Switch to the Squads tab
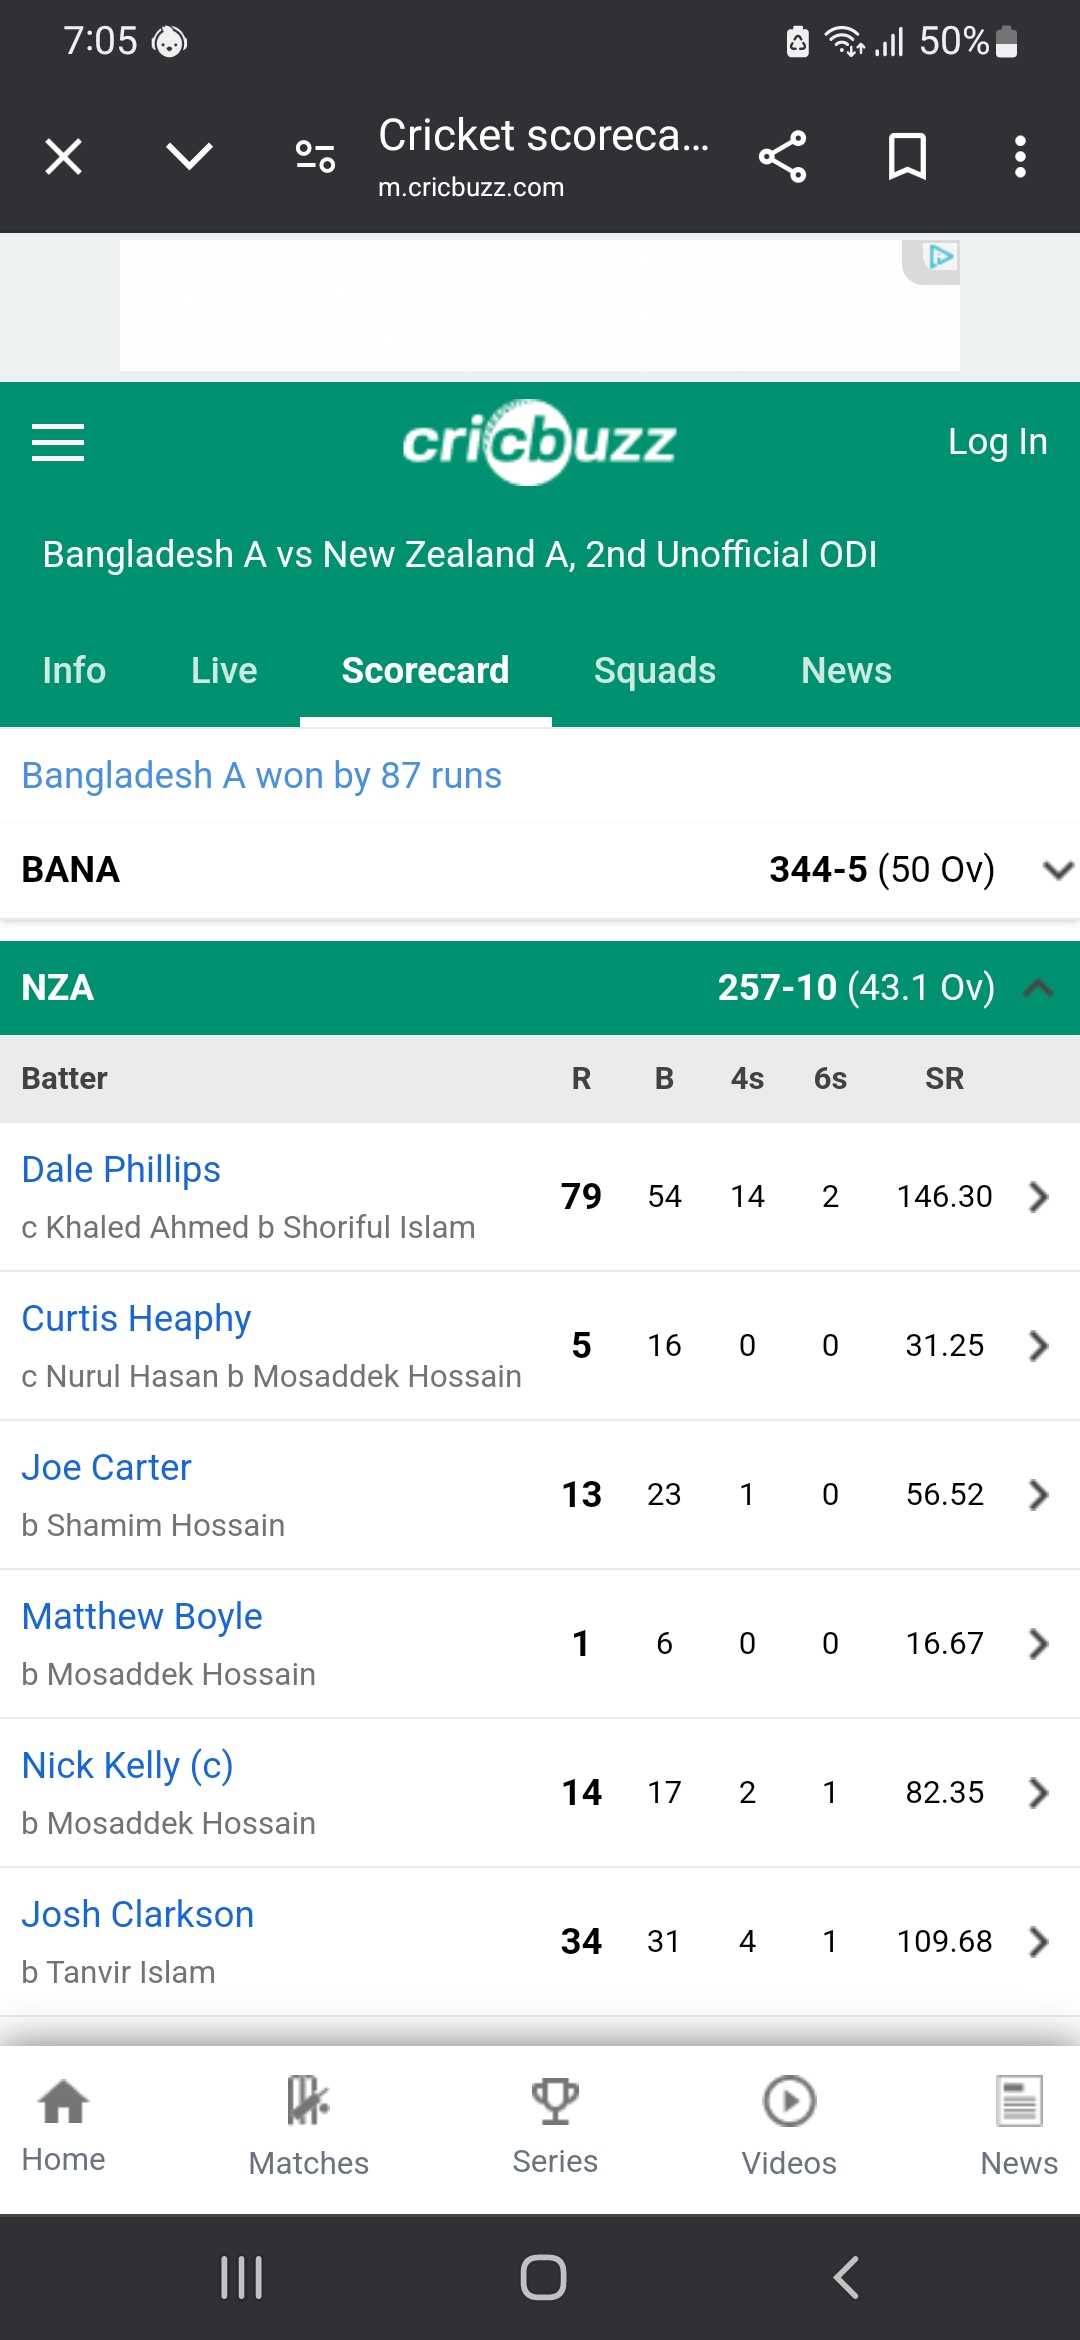Screen dimensions: 1080x2340 click(x=655, y=671)
